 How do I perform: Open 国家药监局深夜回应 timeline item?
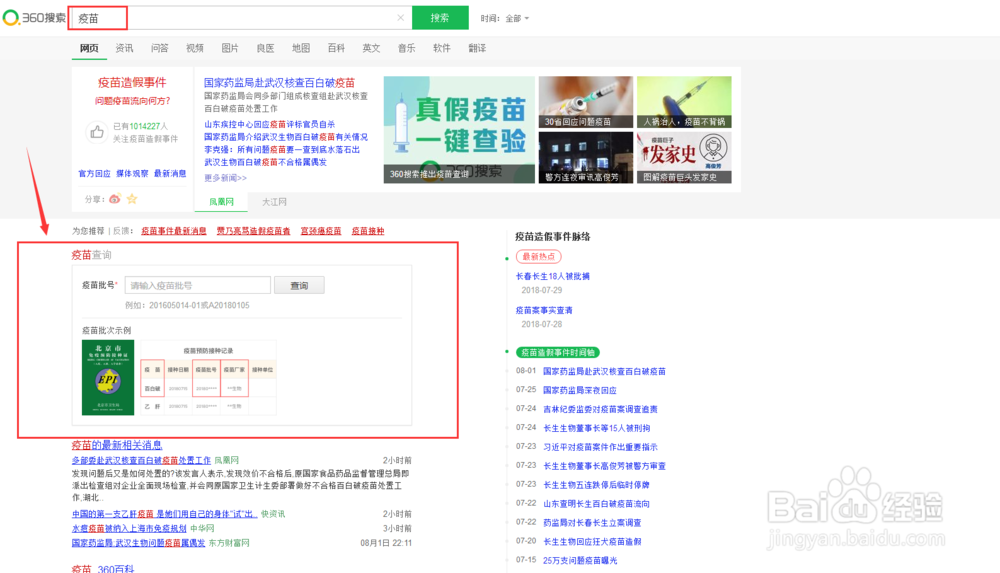pyautogui.click(x=580, y=390)
